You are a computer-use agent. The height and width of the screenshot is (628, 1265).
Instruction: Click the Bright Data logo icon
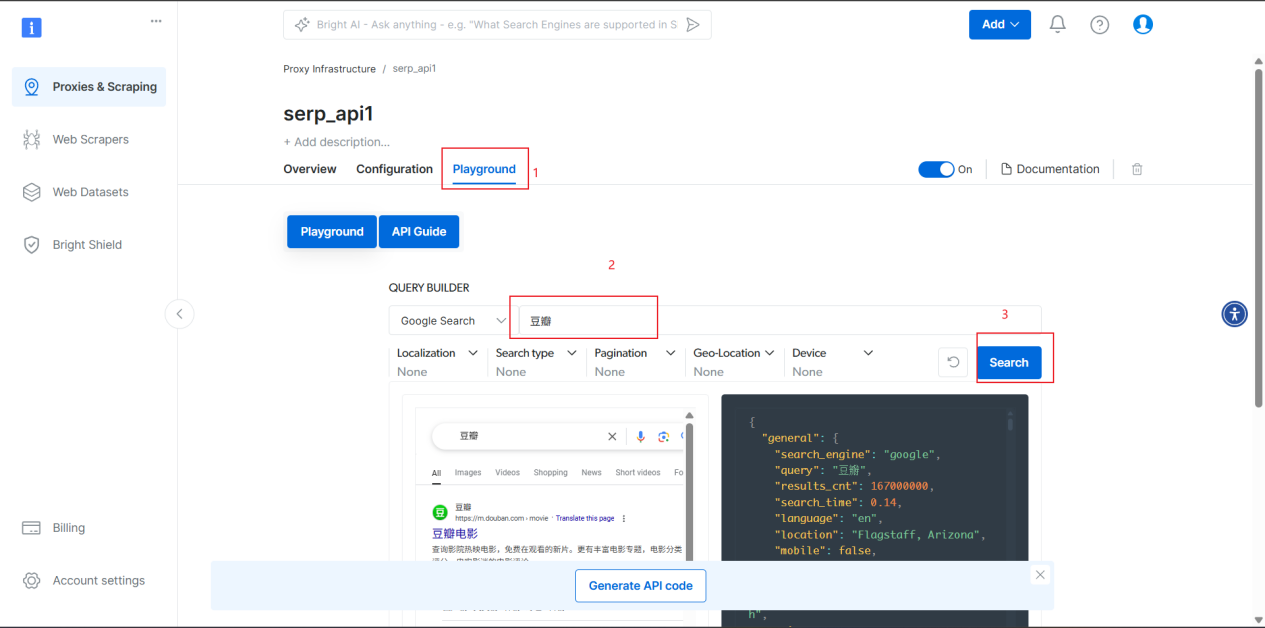coord(32,27)
